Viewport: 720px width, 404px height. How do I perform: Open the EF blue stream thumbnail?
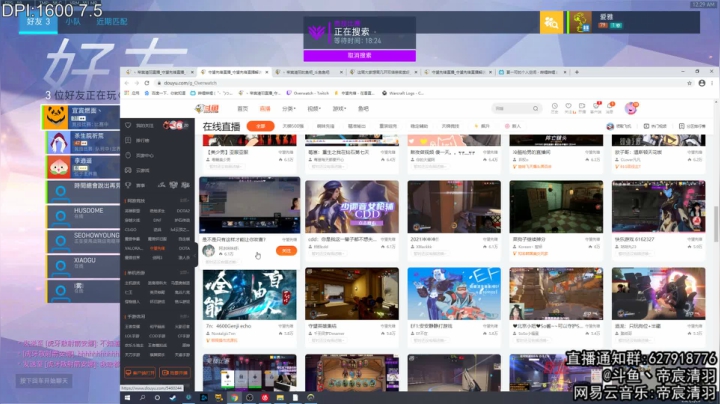click(x=454, y=294)
